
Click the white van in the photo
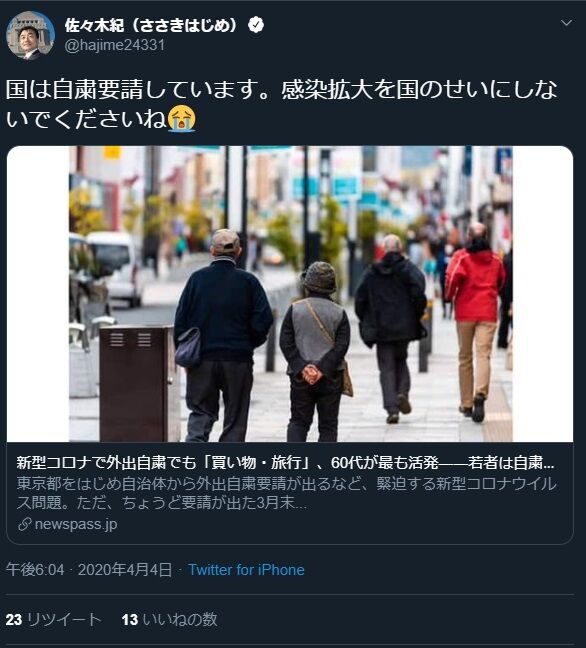(116, 269)
